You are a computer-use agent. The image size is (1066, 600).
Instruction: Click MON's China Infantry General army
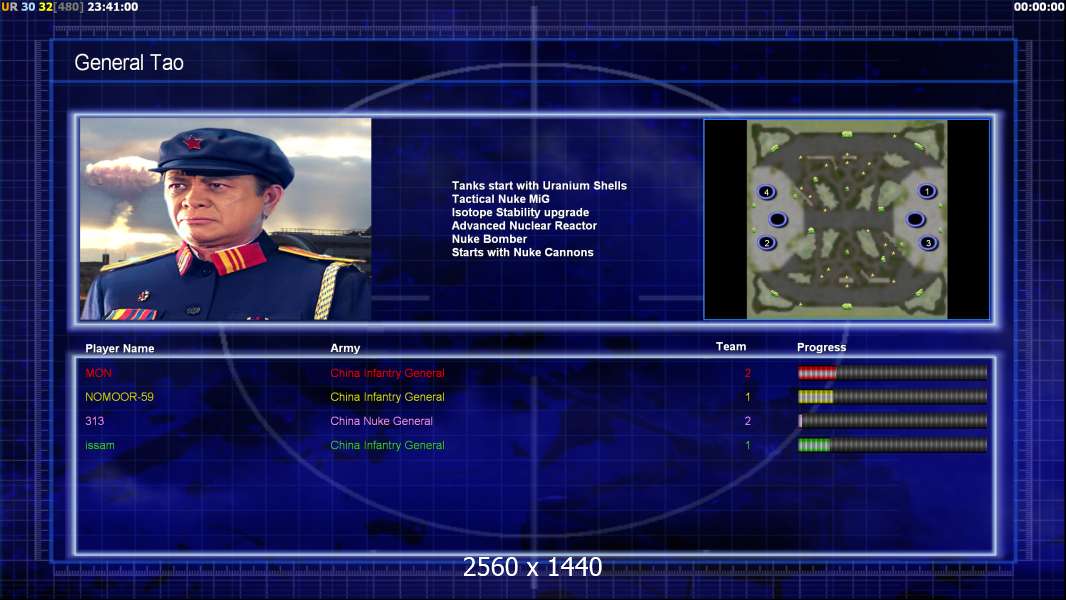(388, 373)
